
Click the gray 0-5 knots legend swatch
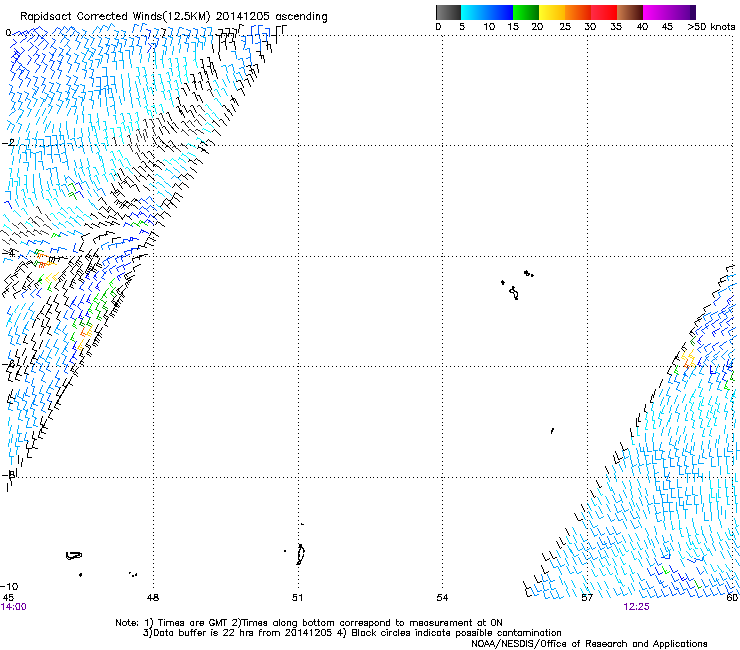point(448,12)
